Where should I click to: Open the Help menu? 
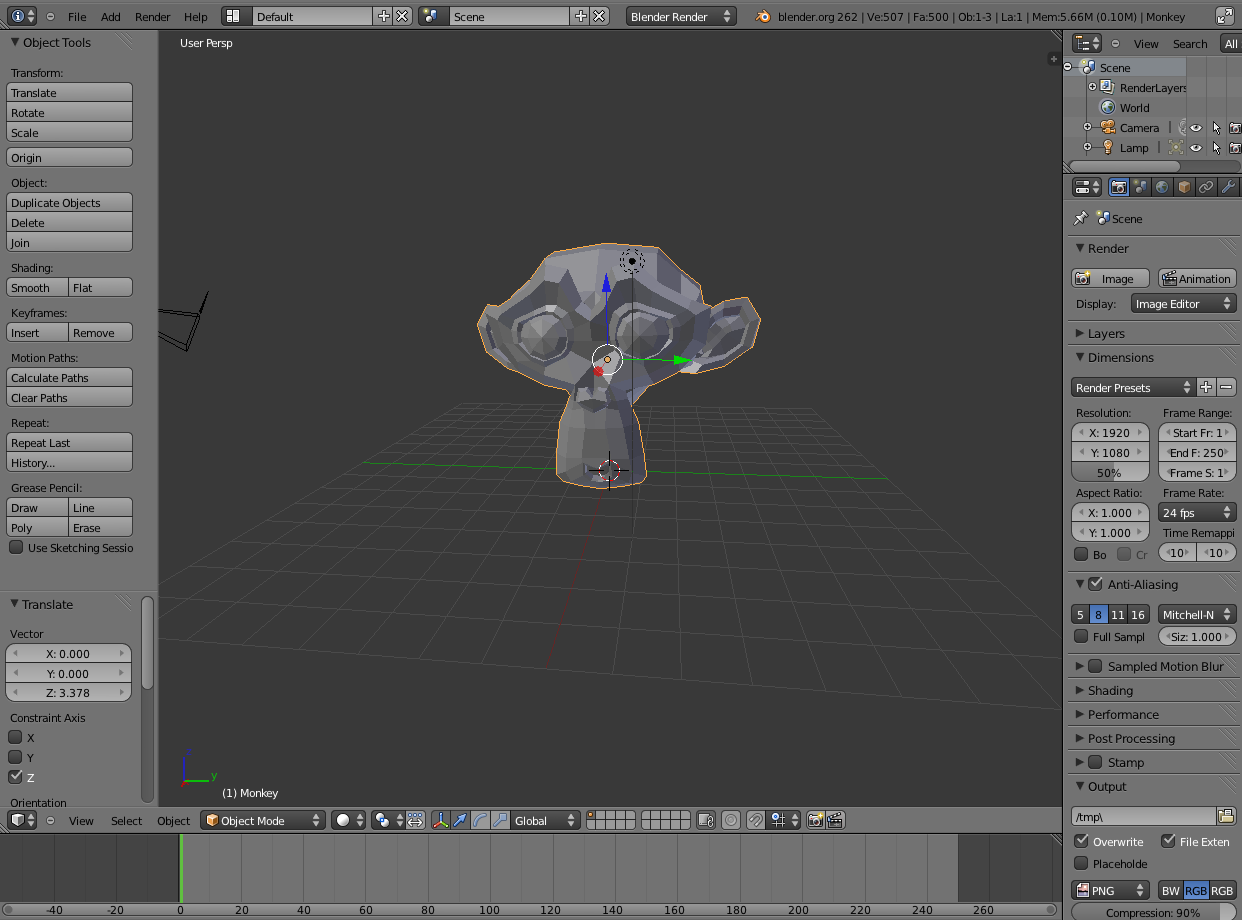[196, 17]
